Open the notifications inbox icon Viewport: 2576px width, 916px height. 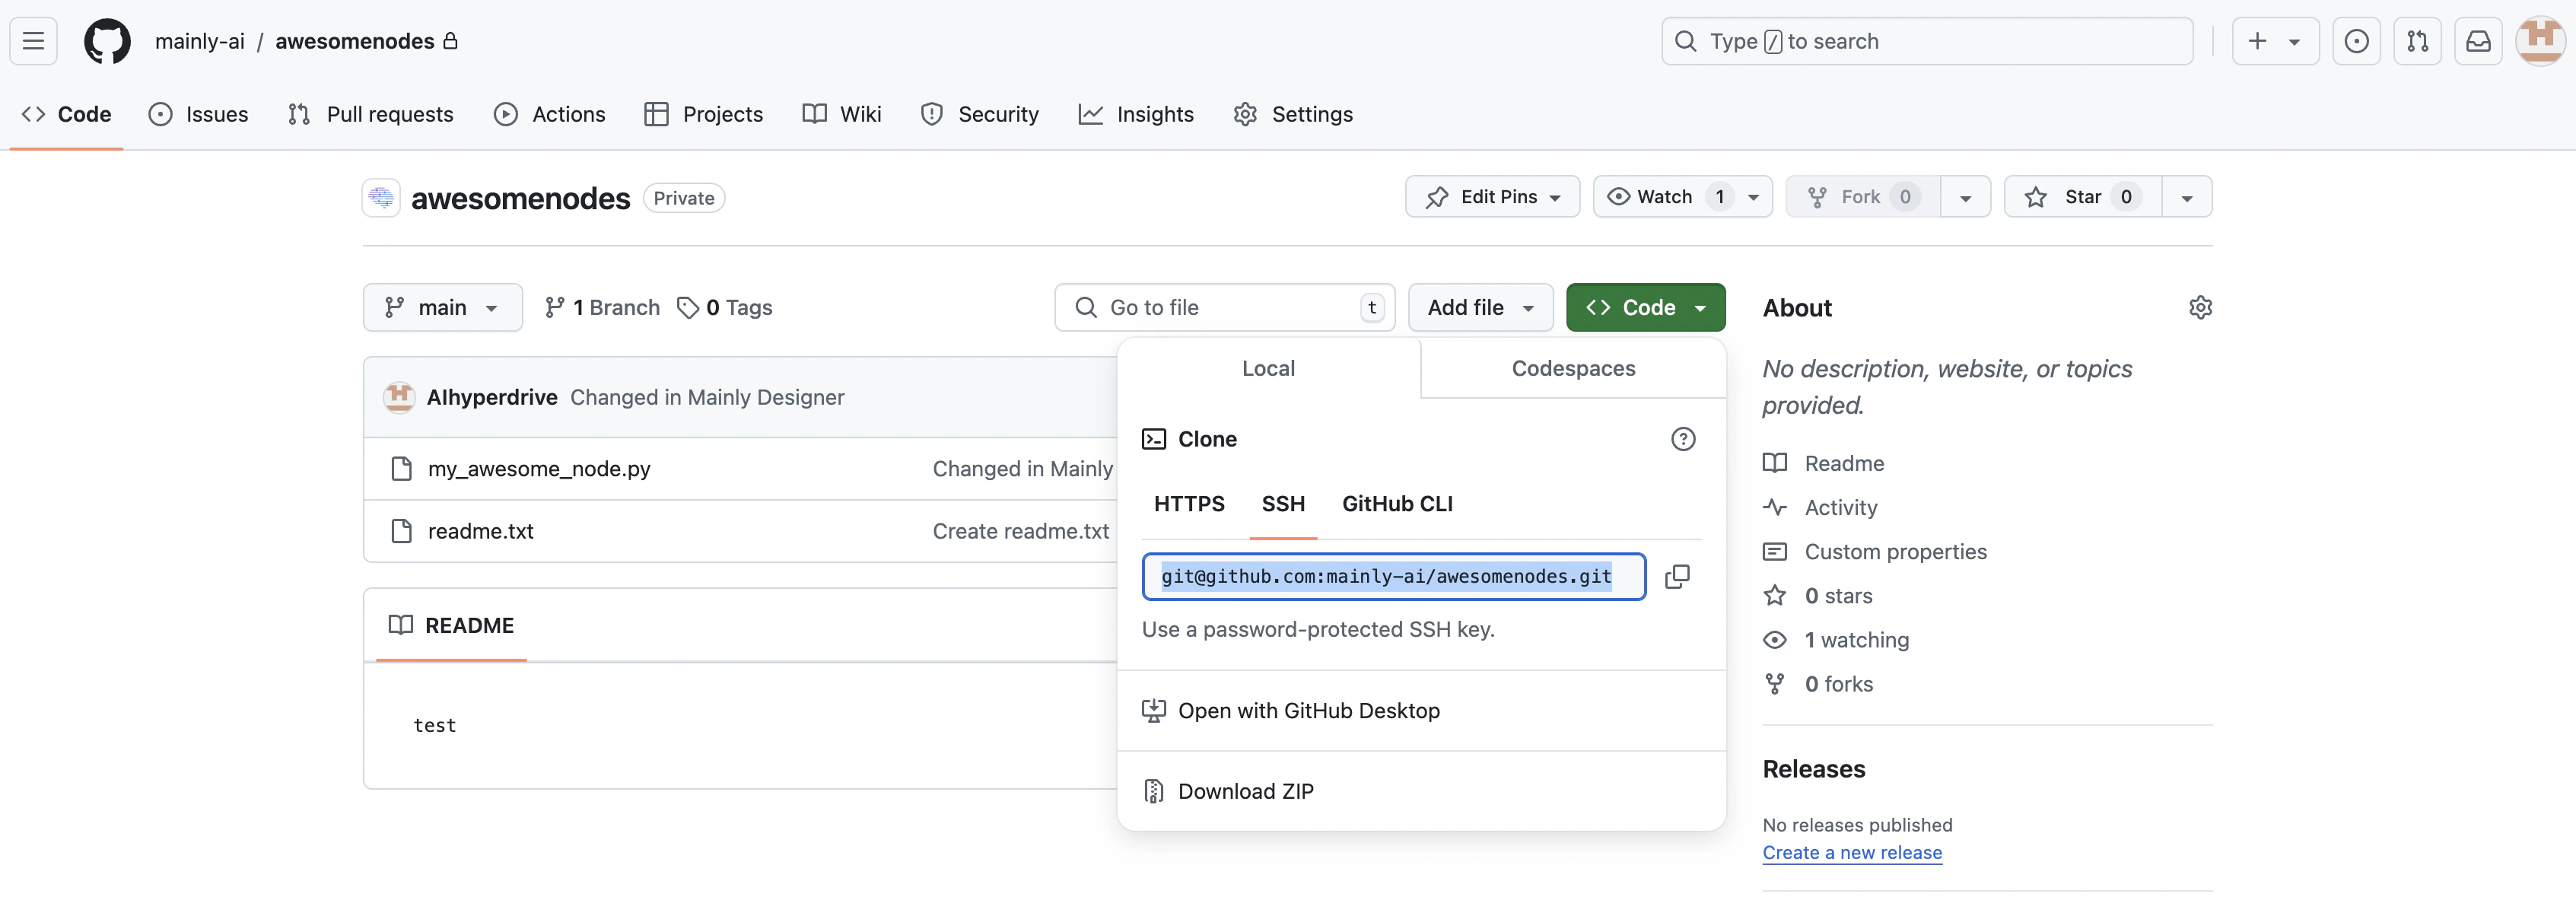(2478, 41)
